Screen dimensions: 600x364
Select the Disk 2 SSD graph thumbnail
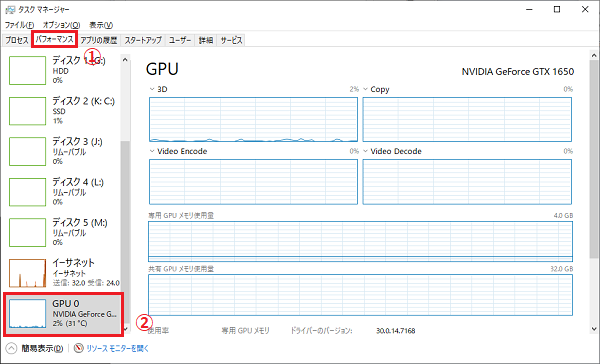point(27,111)
